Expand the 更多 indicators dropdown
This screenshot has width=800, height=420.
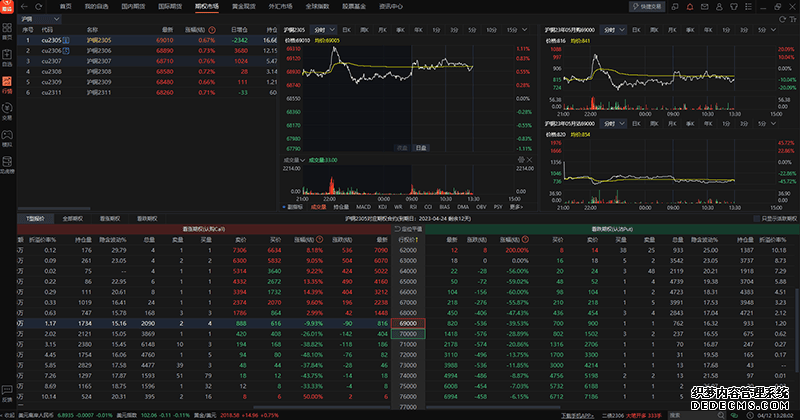[515, 208]
